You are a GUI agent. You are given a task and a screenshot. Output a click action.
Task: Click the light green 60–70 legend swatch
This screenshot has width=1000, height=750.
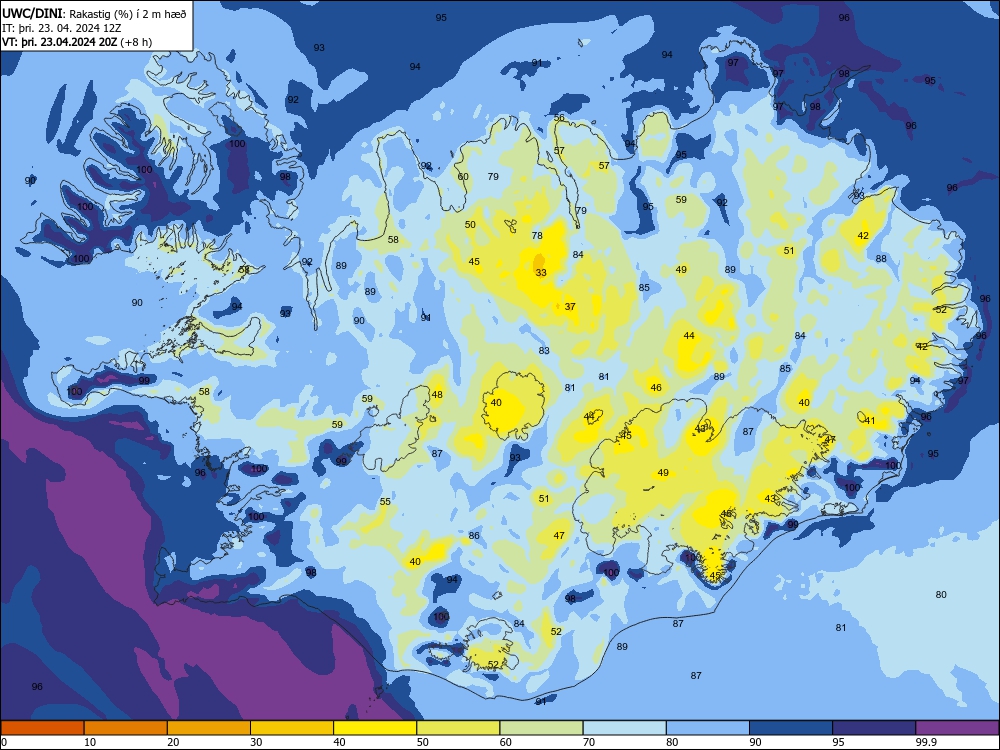tap(541, 728)
